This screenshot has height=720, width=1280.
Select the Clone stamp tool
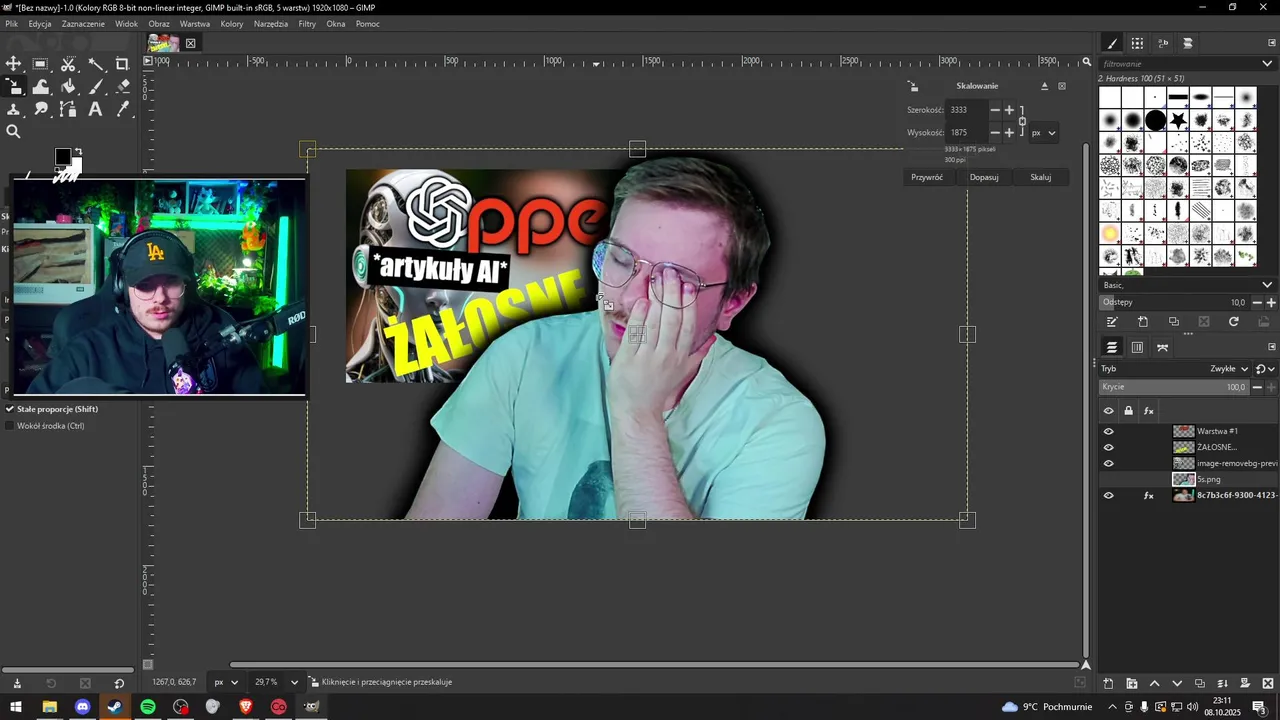coord(14,109)
